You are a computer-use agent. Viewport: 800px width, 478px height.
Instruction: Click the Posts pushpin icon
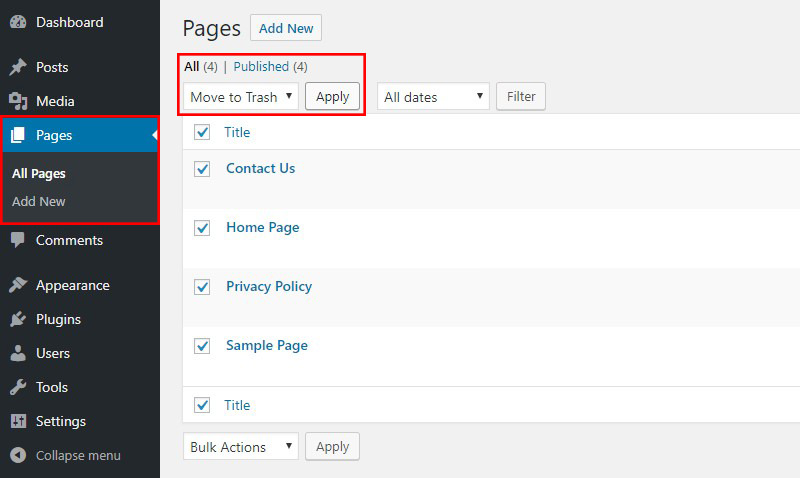point(18,67)
